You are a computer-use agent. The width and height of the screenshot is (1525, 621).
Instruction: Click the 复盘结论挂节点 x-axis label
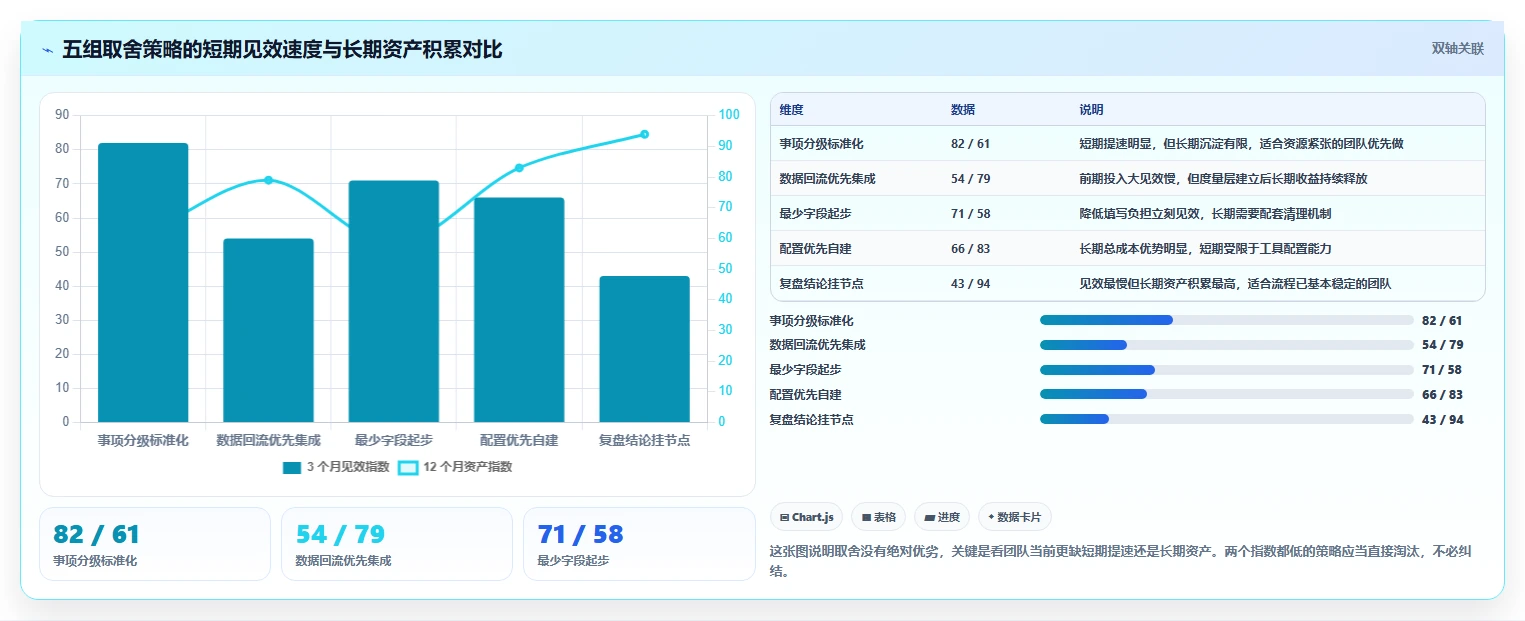(x=644, y=440)
